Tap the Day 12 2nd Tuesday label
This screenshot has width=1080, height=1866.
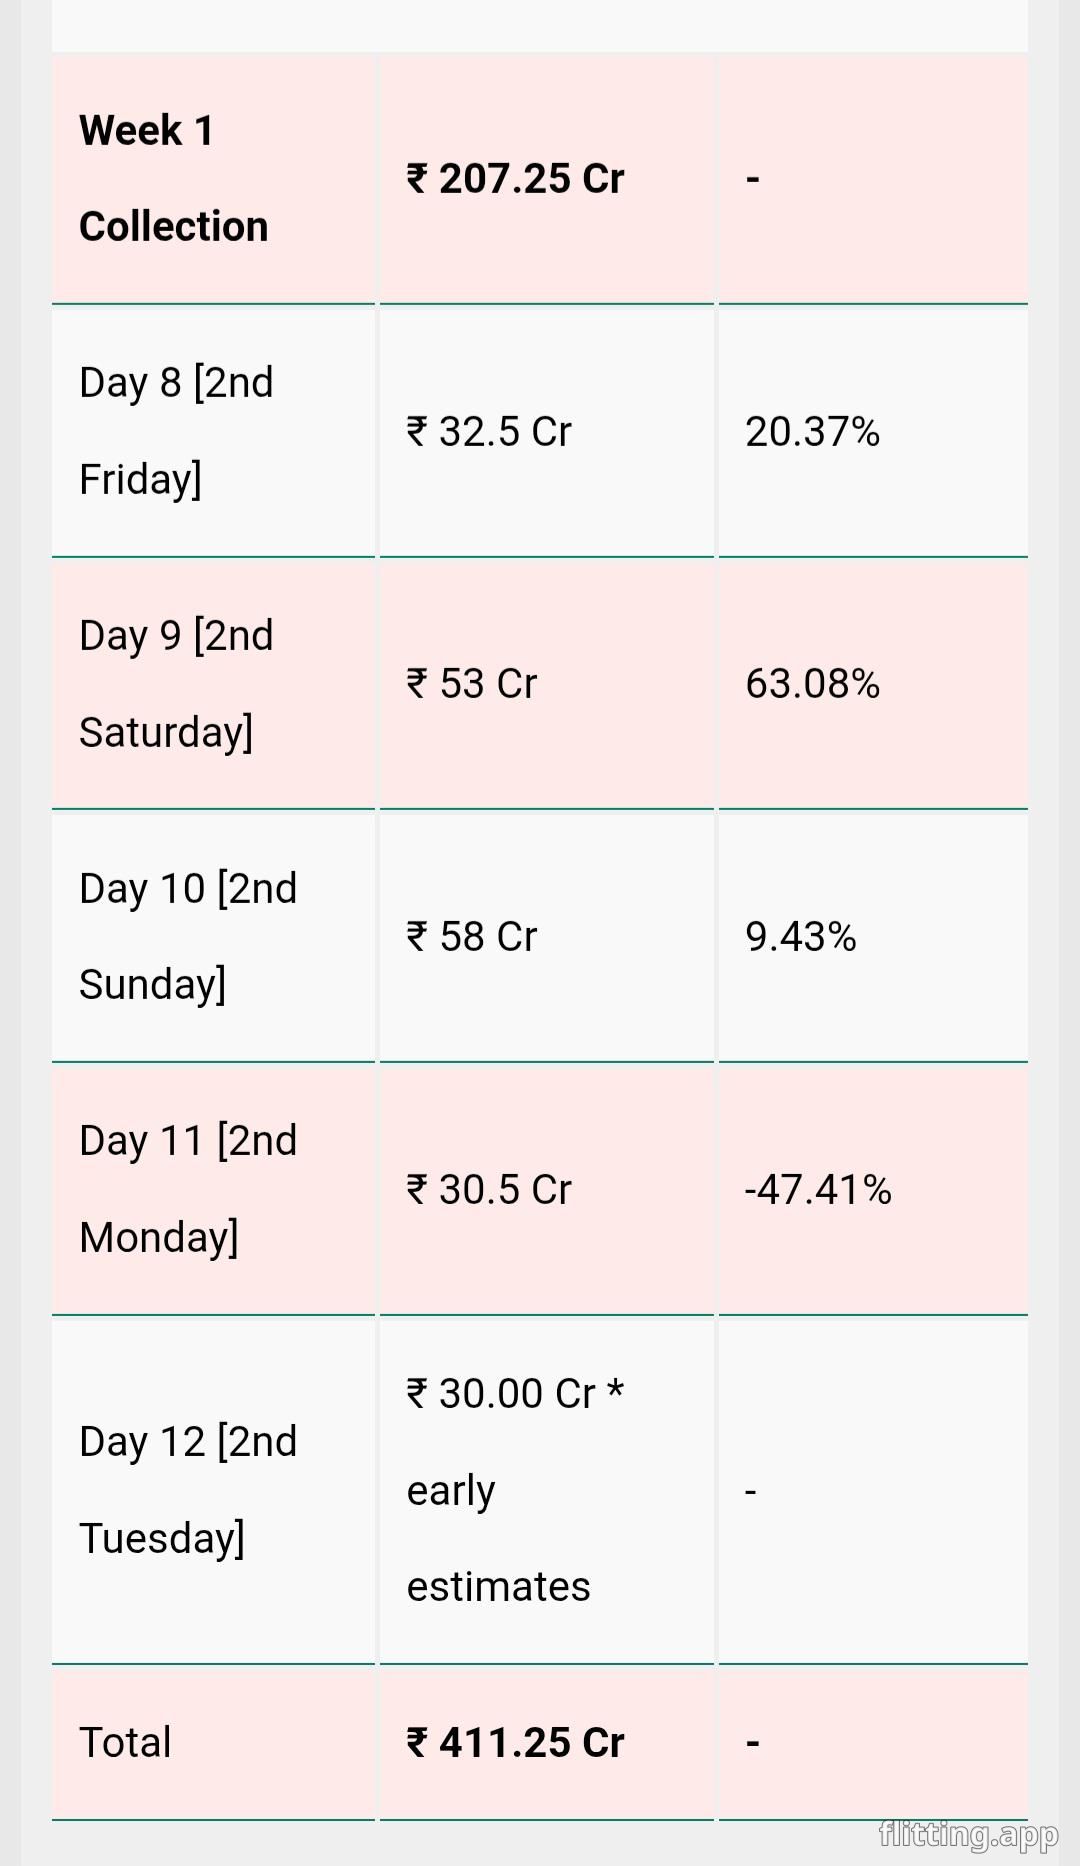pyautogui.click(x=188, y=1490)
